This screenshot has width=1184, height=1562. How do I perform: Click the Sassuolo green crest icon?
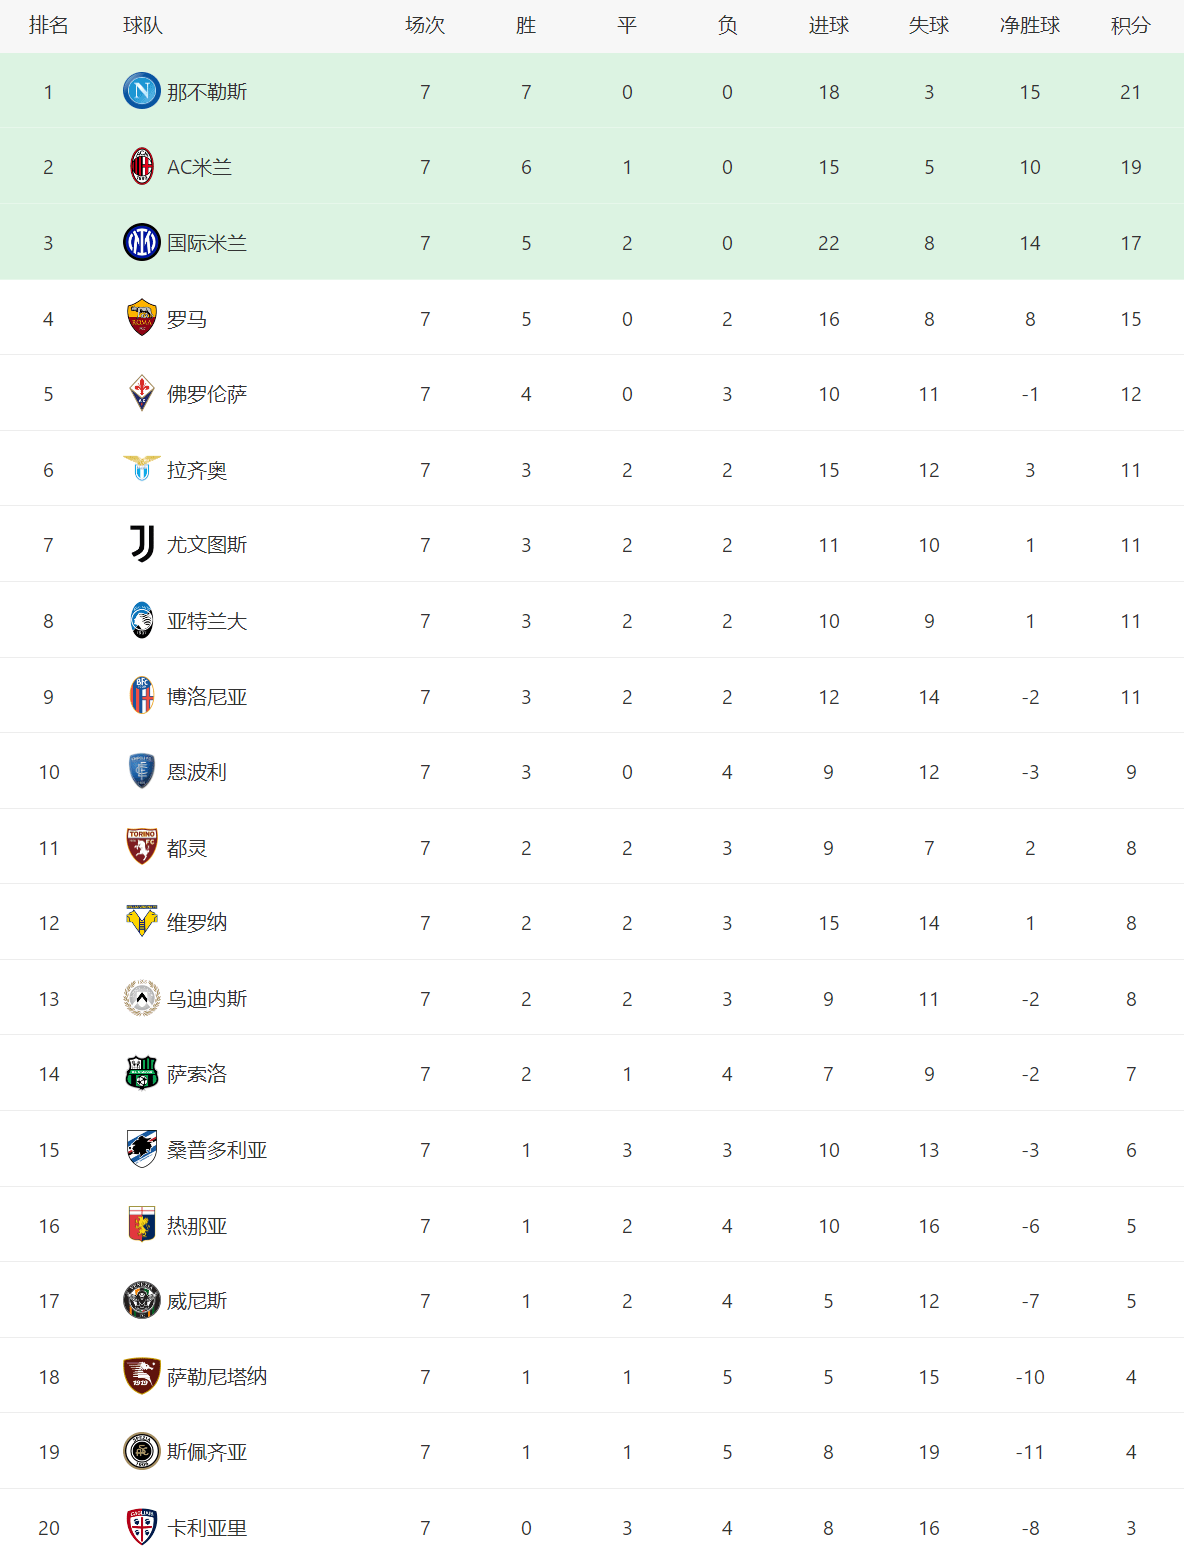[x=142, y=1073]
